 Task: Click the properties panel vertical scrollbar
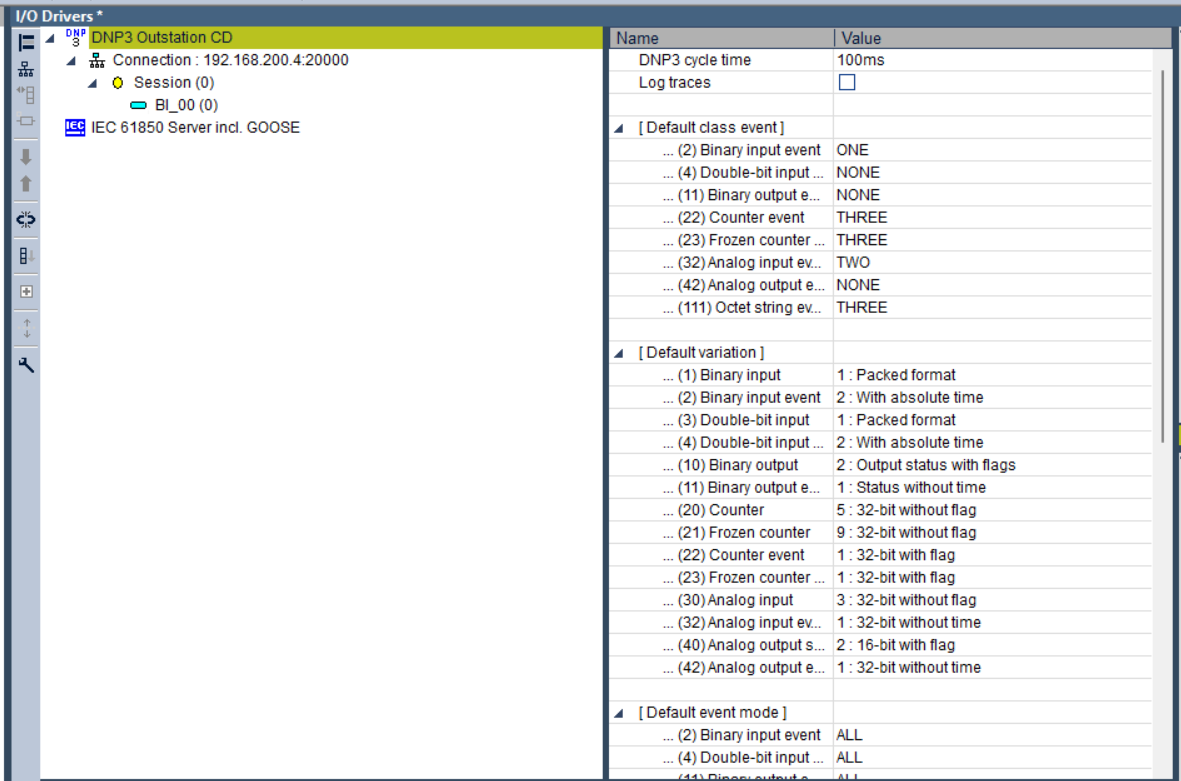(x=1163, y=256)
